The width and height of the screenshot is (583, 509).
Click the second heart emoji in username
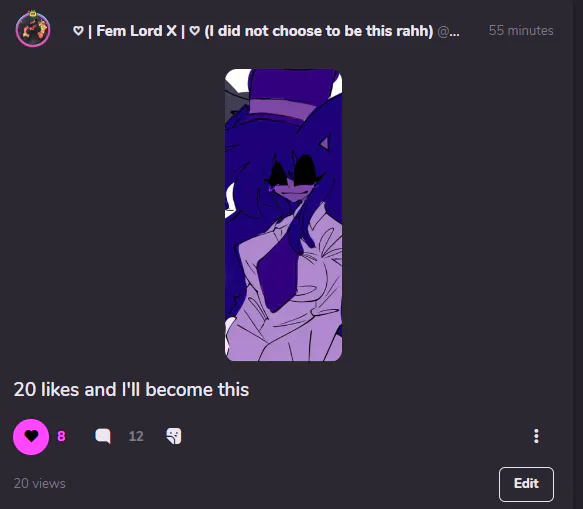point(194,31)
